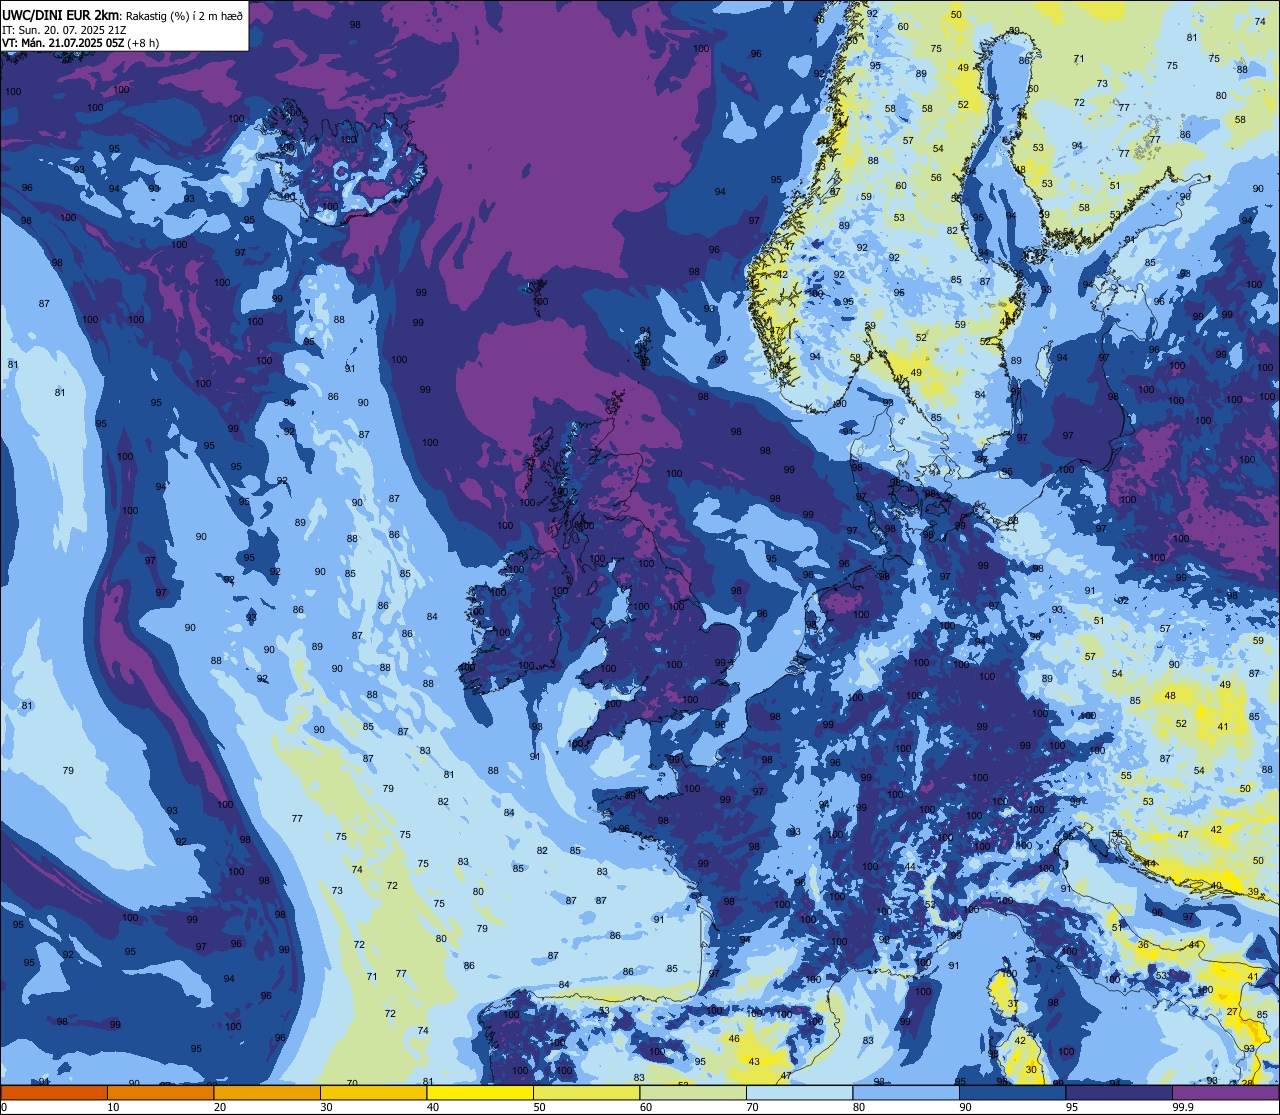Pick the dark blue 90–95 legend swatch
The image size is (1280, 1115).
pos(1013,1092)
